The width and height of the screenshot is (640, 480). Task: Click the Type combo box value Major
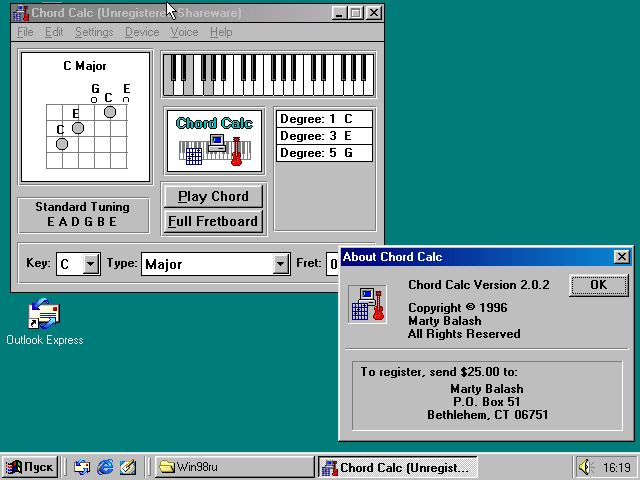[207, 264]
